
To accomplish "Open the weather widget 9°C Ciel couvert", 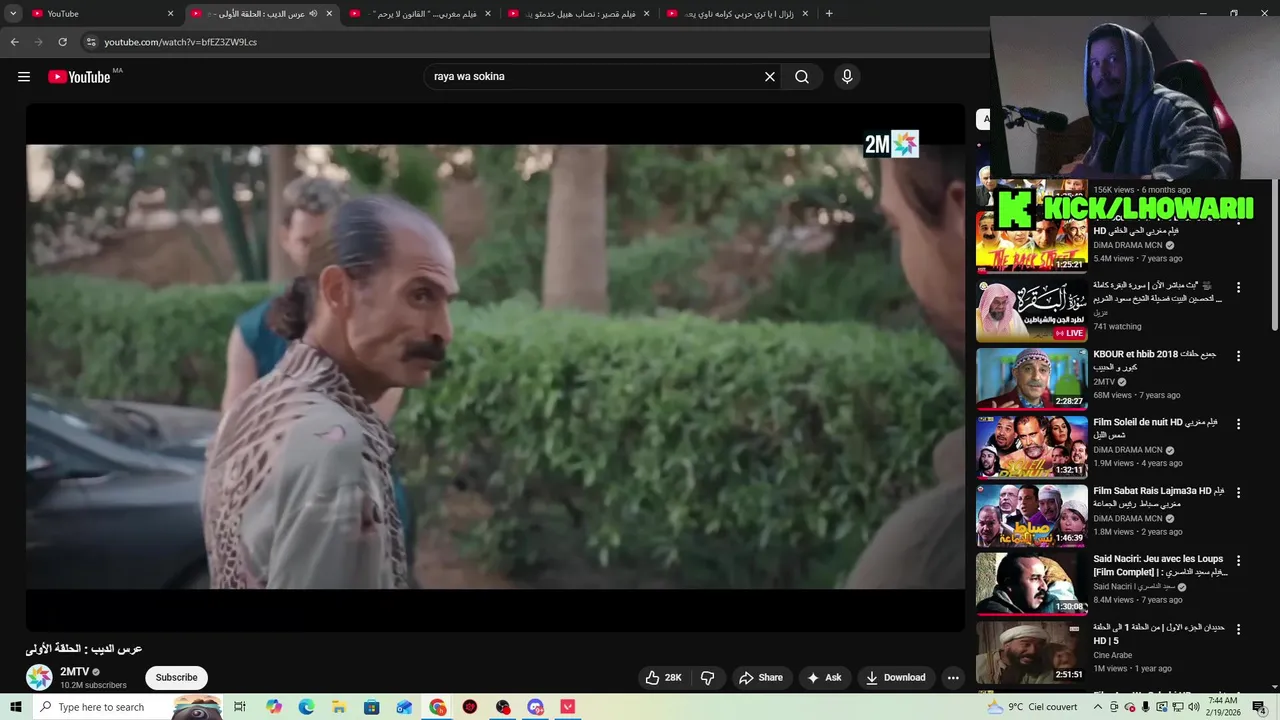I will click(1033, 707).
